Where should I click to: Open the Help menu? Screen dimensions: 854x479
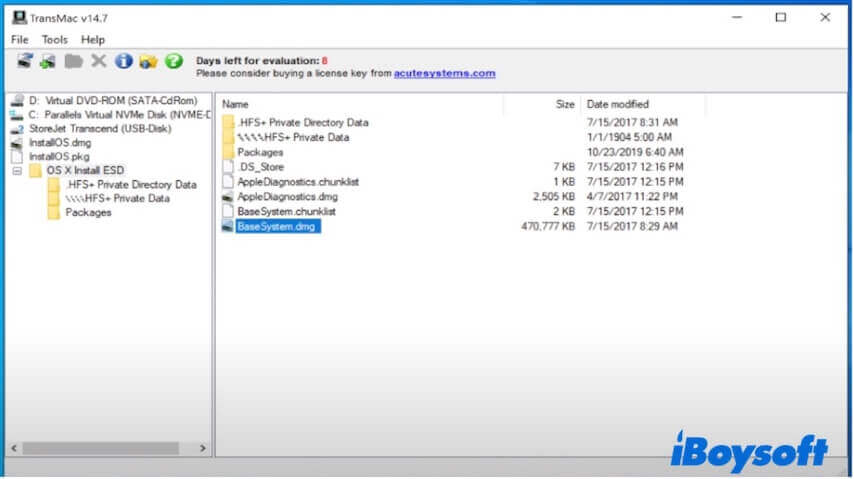point(93,39)
